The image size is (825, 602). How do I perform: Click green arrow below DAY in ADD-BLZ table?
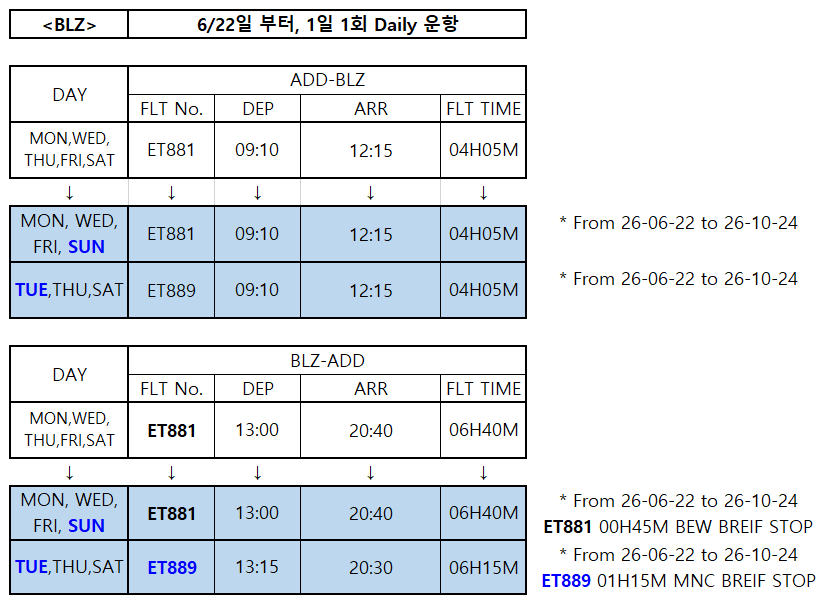[x=69, y=192]
